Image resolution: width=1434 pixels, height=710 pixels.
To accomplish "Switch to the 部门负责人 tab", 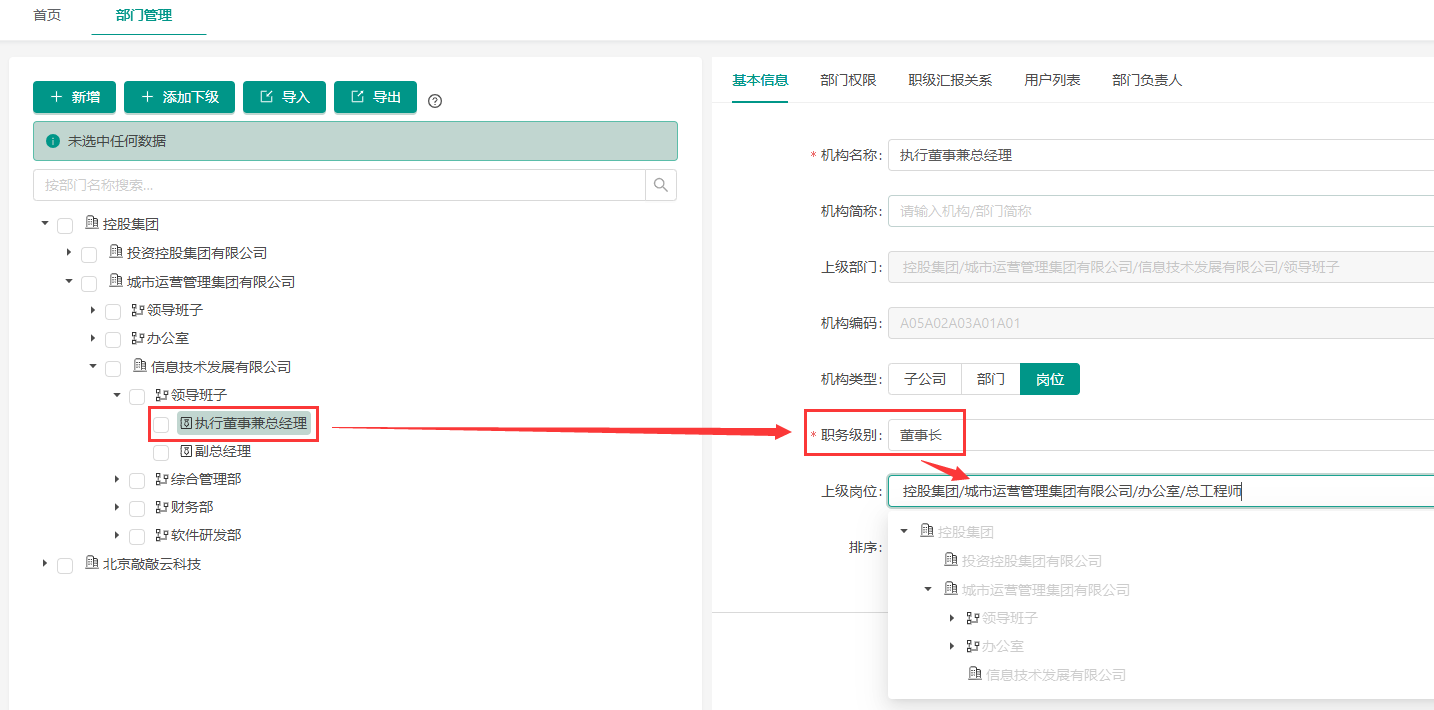I will click(x=1147, y=80).
